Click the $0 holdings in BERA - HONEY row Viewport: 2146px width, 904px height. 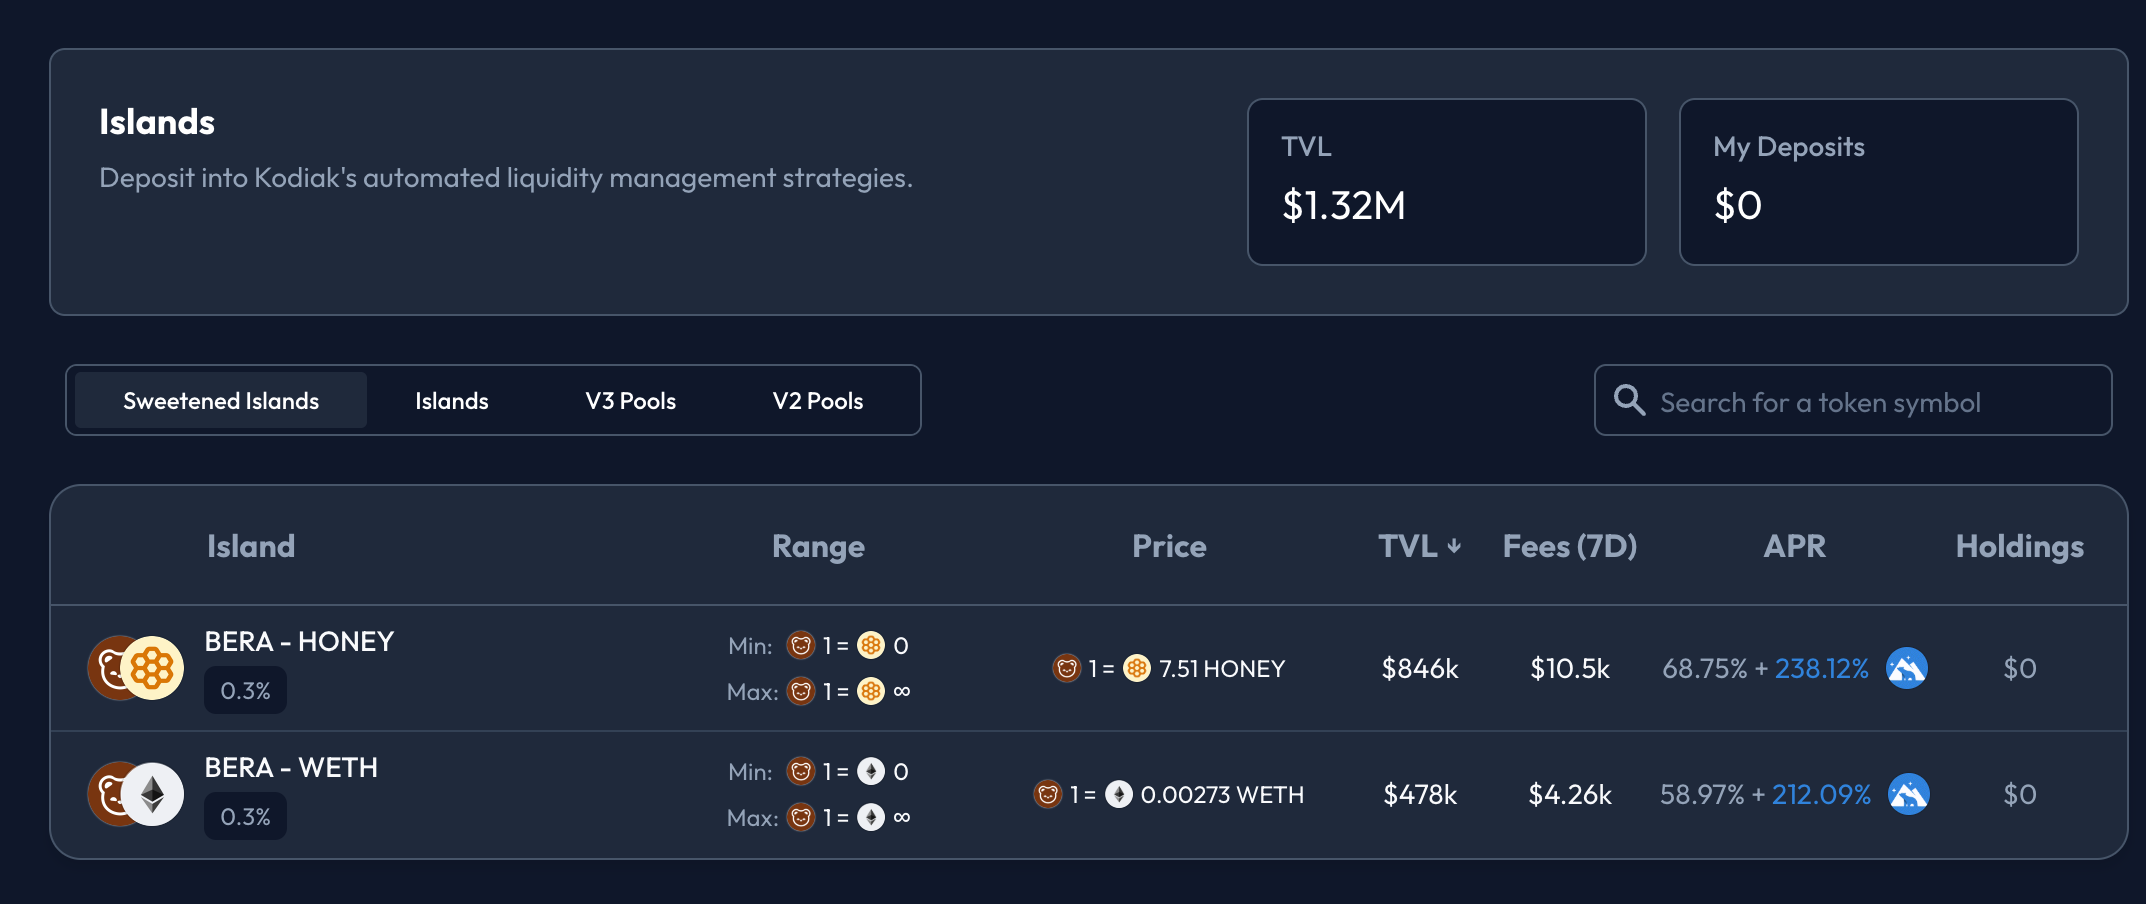2020,669
